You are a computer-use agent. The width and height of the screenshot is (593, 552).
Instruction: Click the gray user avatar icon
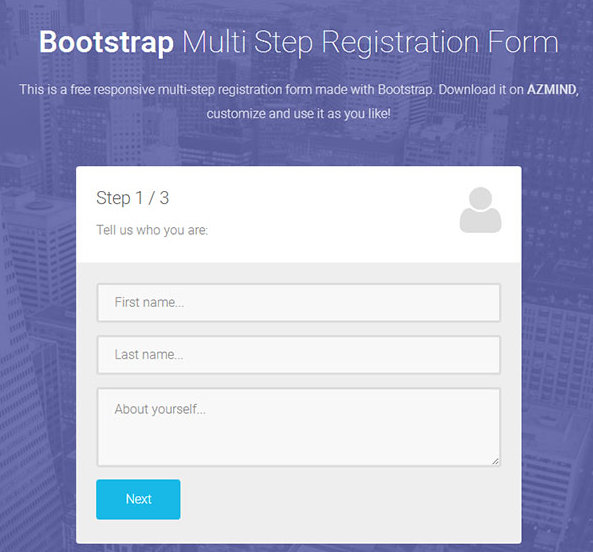coord(480,210)
